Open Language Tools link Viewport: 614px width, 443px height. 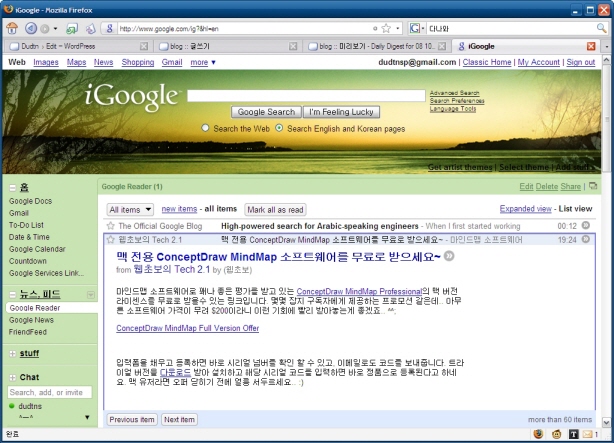453,108
